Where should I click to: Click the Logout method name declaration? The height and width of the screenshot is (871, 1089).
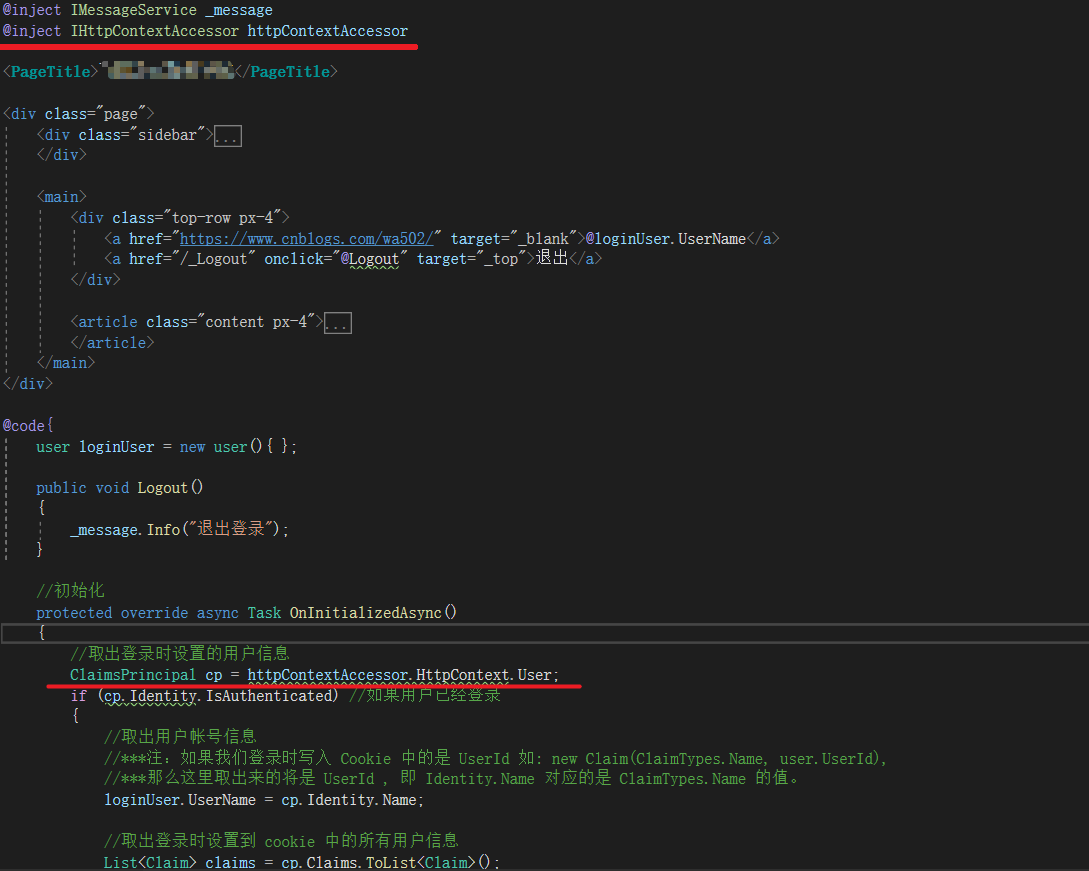tap(163, 488)
